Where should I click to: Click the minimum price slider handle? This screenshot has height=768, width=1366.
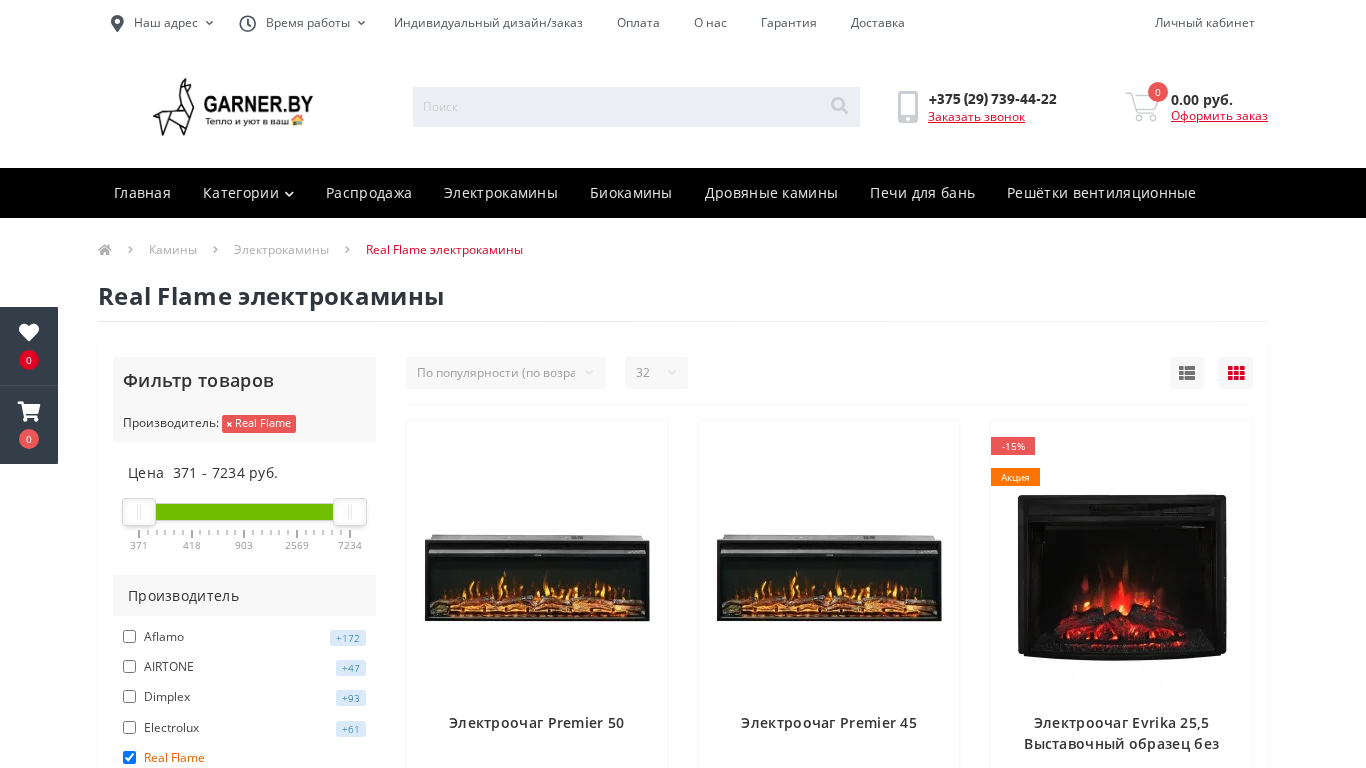[139, 512]
